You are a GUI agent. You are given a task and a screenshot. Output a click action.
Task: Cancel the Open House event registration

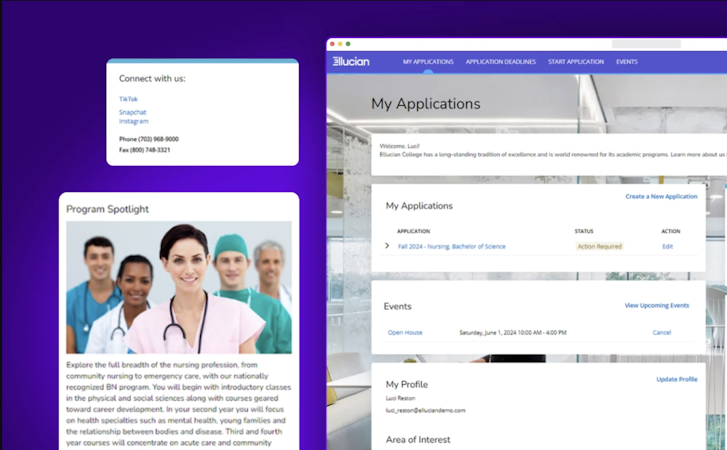click(x=662, y=332)
